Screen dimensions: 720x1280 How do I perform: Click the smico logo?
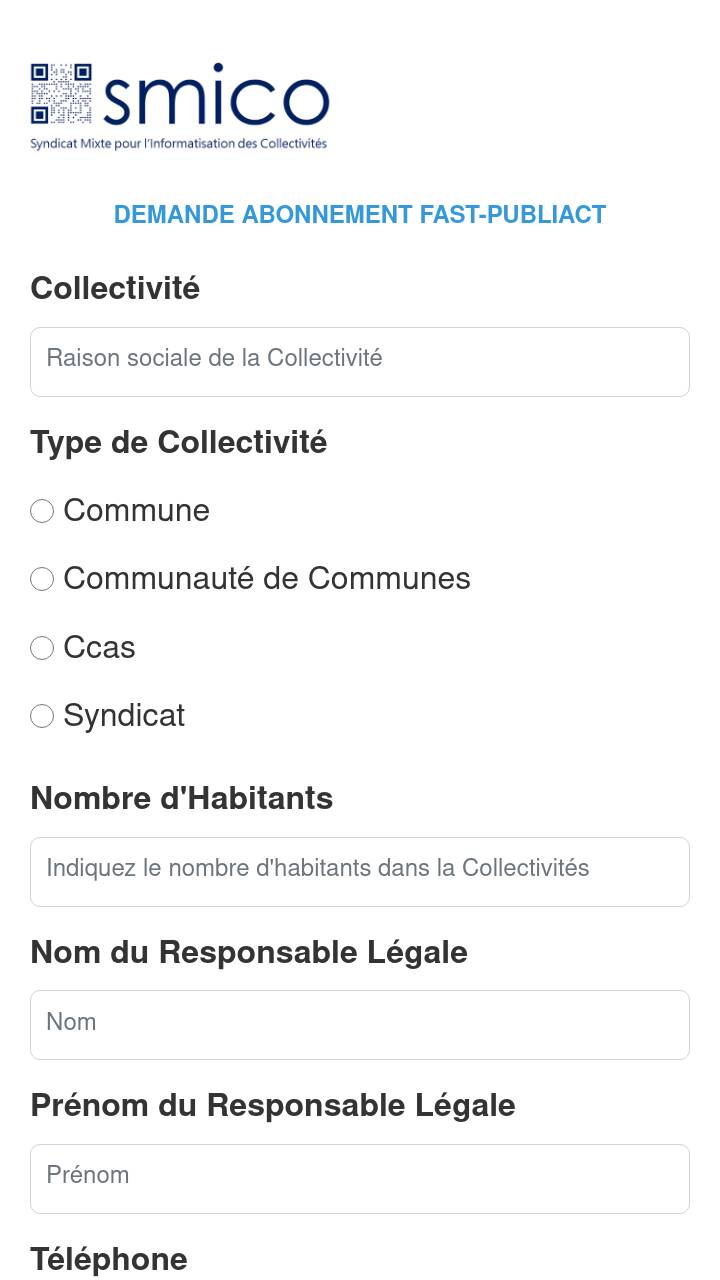pyautogui.click(x=180, y=106)
